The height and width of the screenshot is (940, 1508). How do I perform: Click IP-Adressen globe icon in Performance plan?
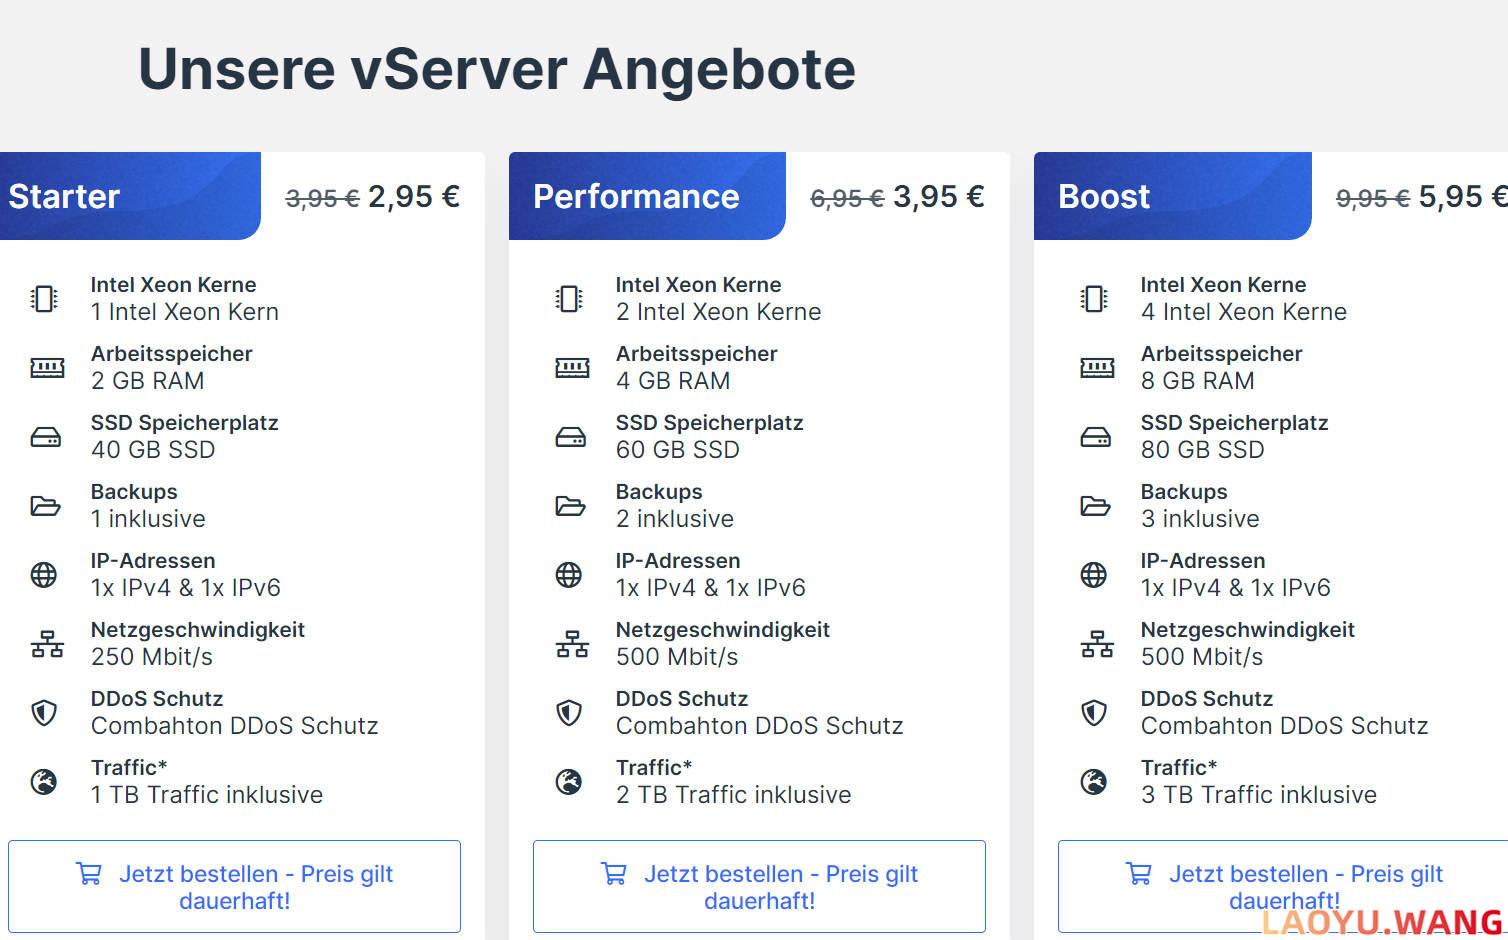point(569,575)
